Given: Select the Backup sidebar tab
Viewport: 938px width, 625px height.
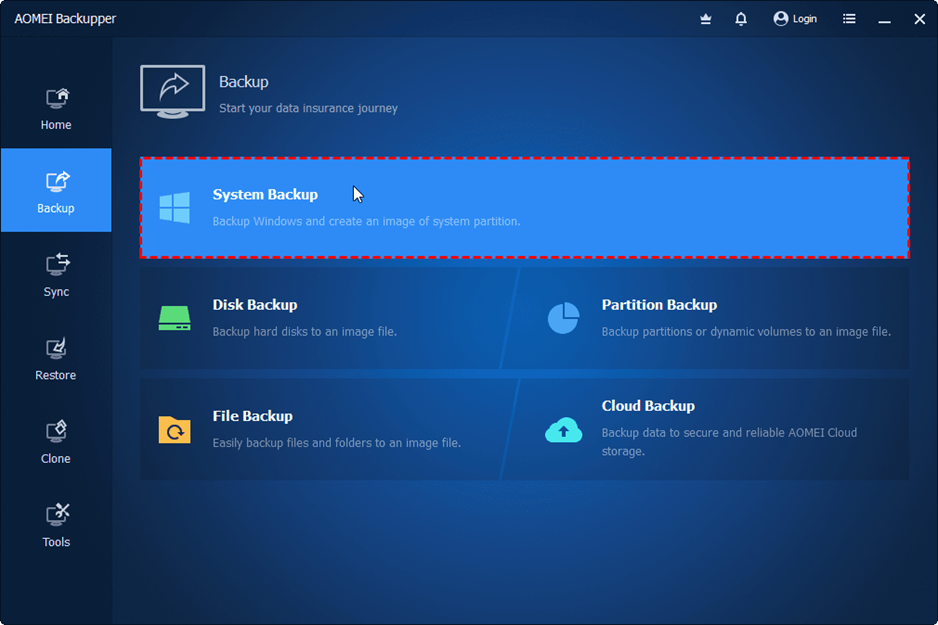Looking at the screenshot, I should pyautogui.click(x=56, y=191).
